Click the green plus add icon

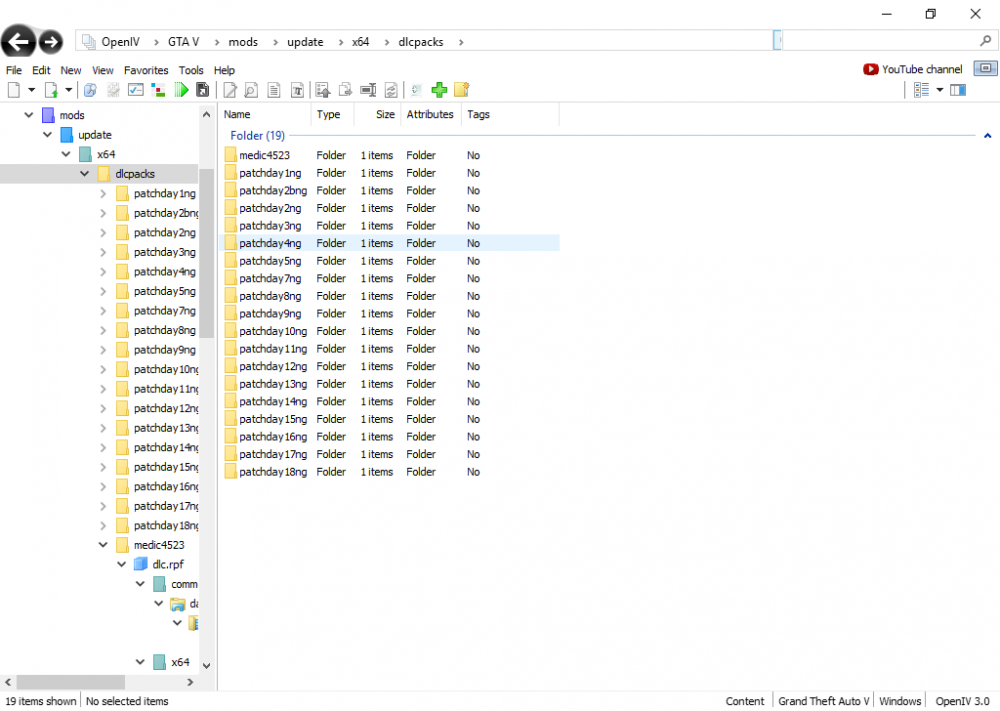439,90
